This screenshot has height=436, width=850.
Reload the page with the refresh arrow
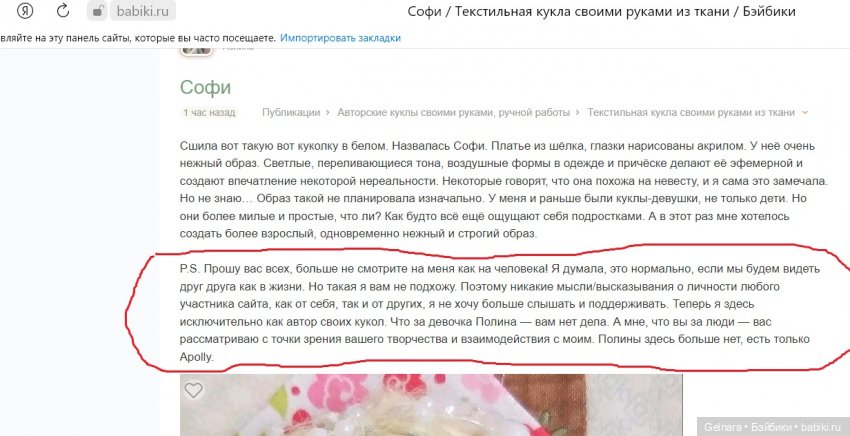tap(63, 11)
